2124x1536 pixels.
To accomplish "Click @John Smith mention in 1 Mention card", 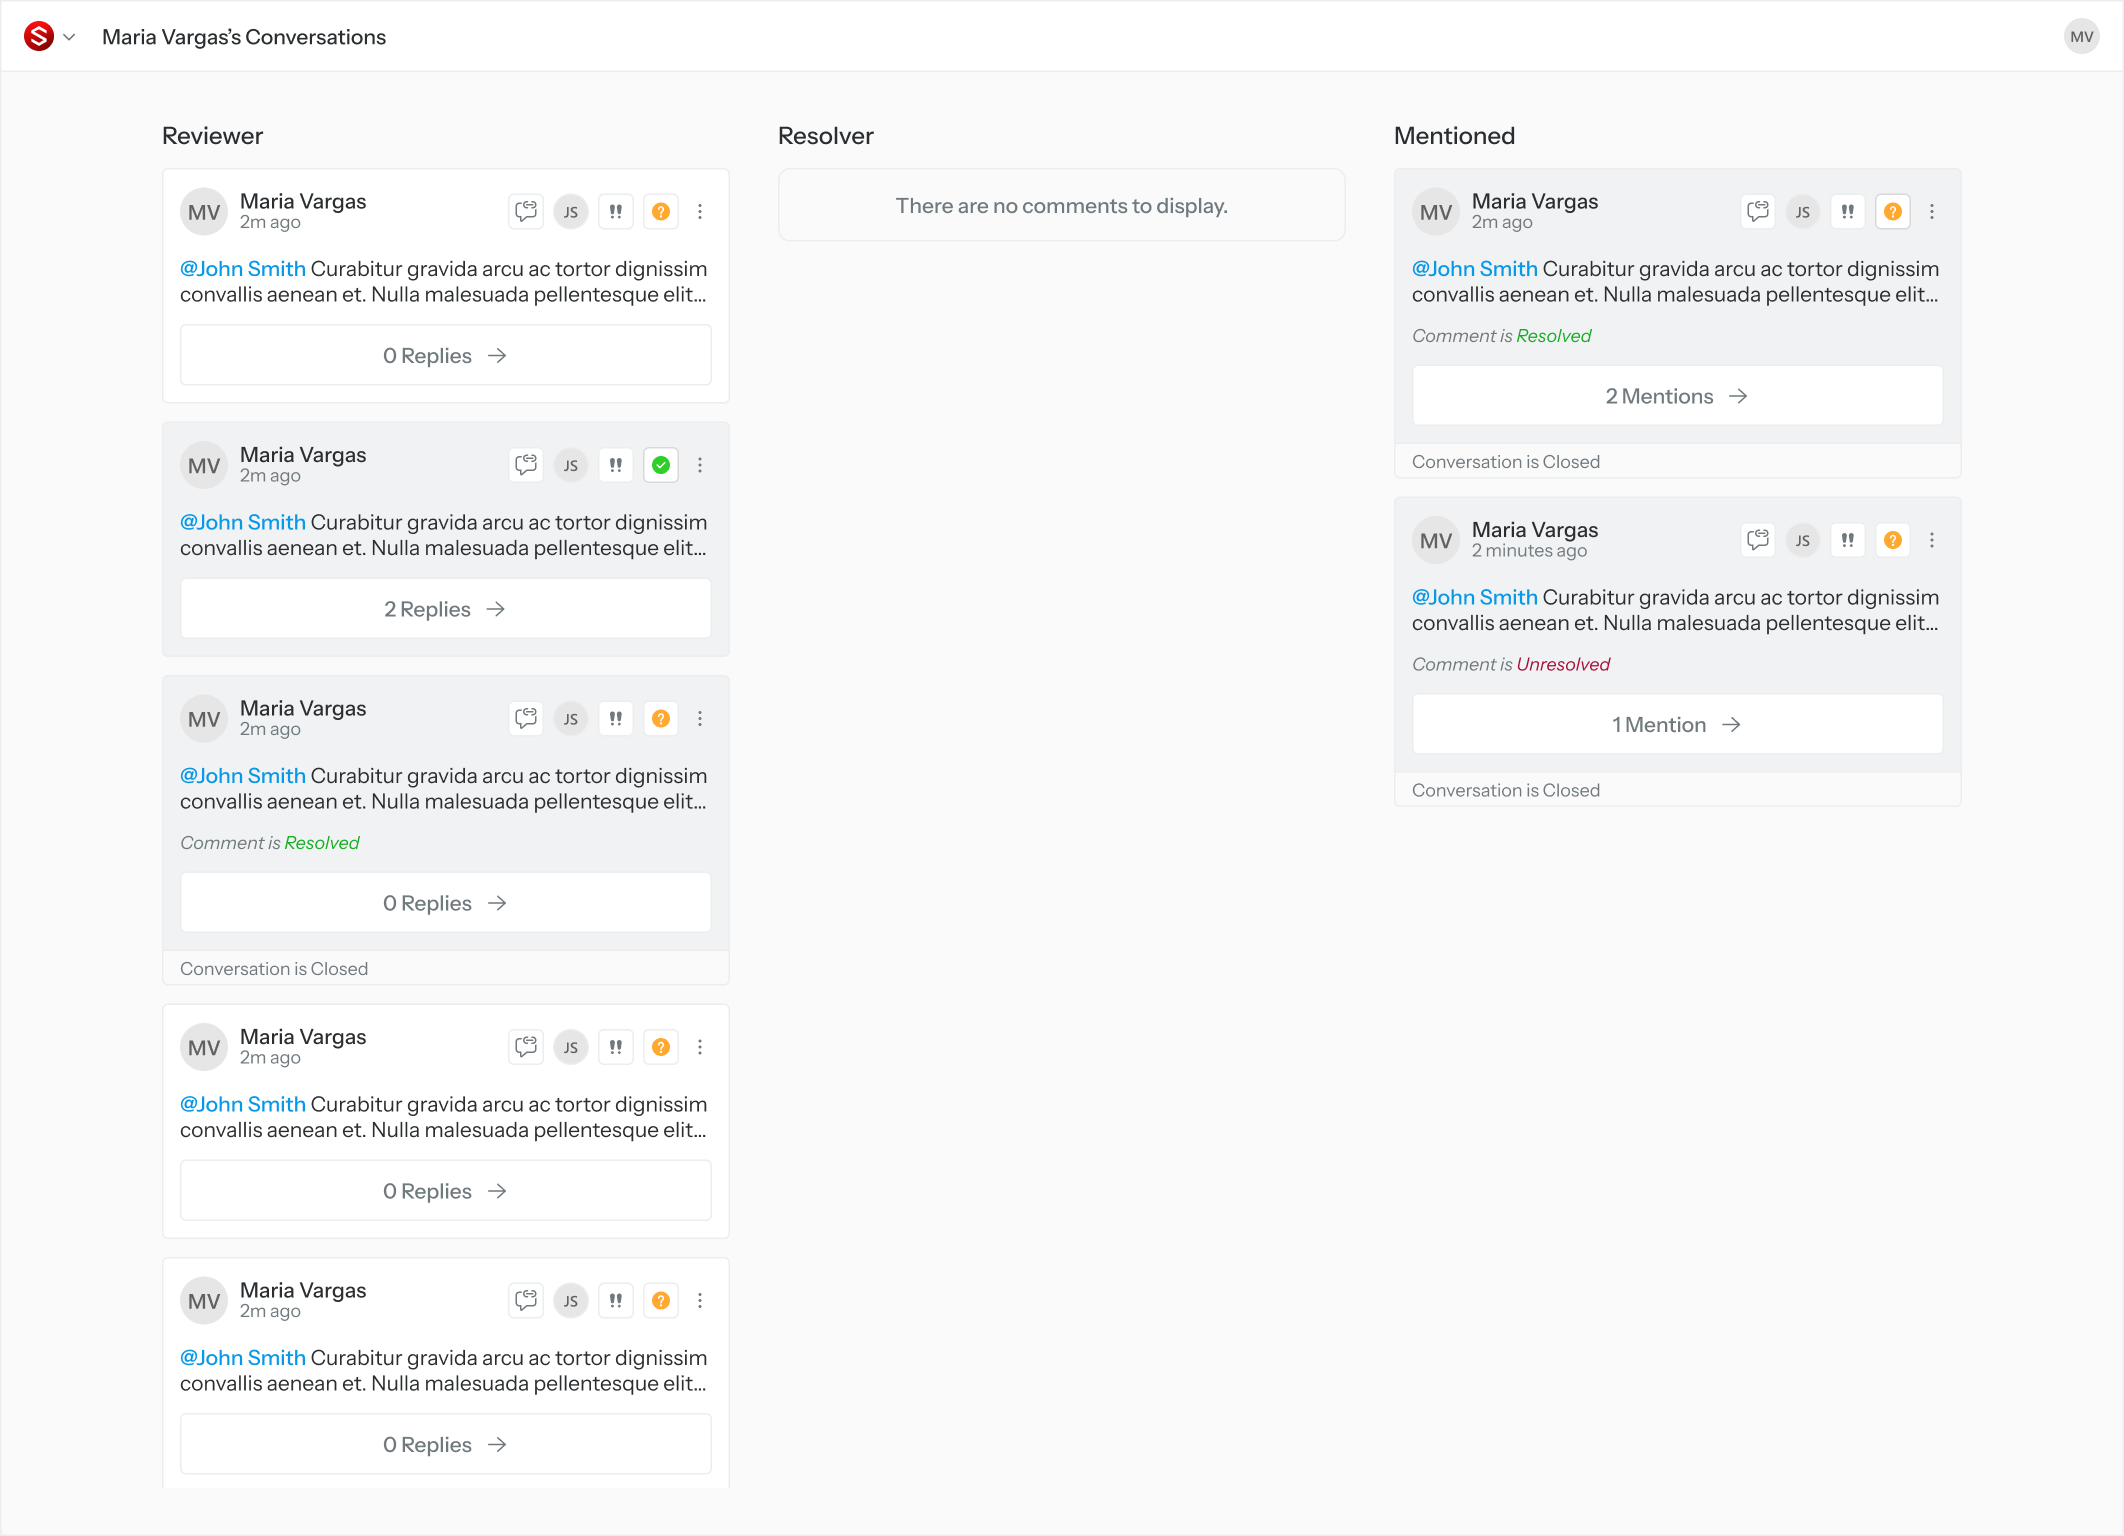I will (1474, 597).
